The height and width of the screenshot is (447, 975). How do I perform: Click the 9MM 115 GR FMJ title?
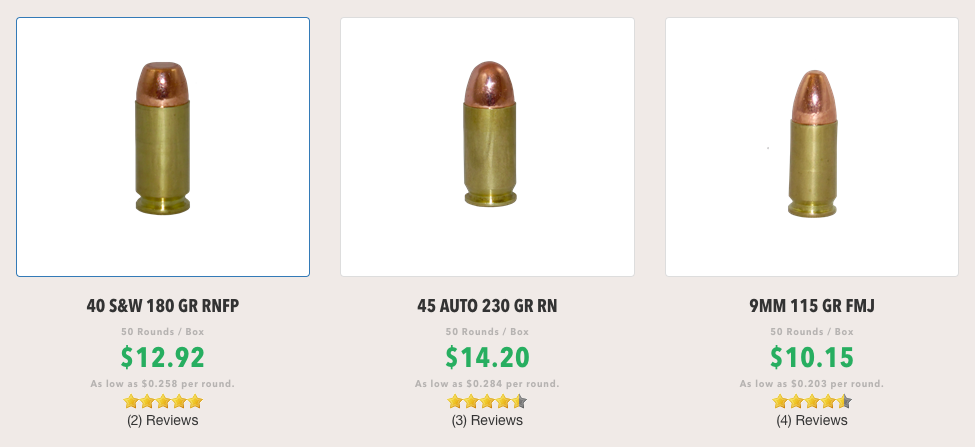click(812, 306)
